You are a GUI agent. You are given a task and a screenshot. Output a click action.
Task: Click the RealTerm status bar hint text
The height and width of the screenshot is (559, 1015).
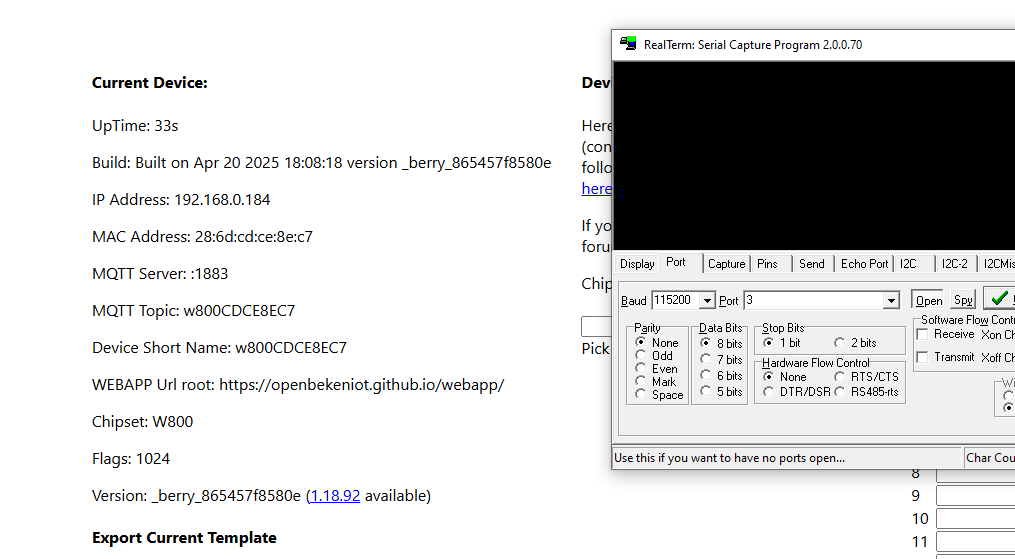coord(730,457)
